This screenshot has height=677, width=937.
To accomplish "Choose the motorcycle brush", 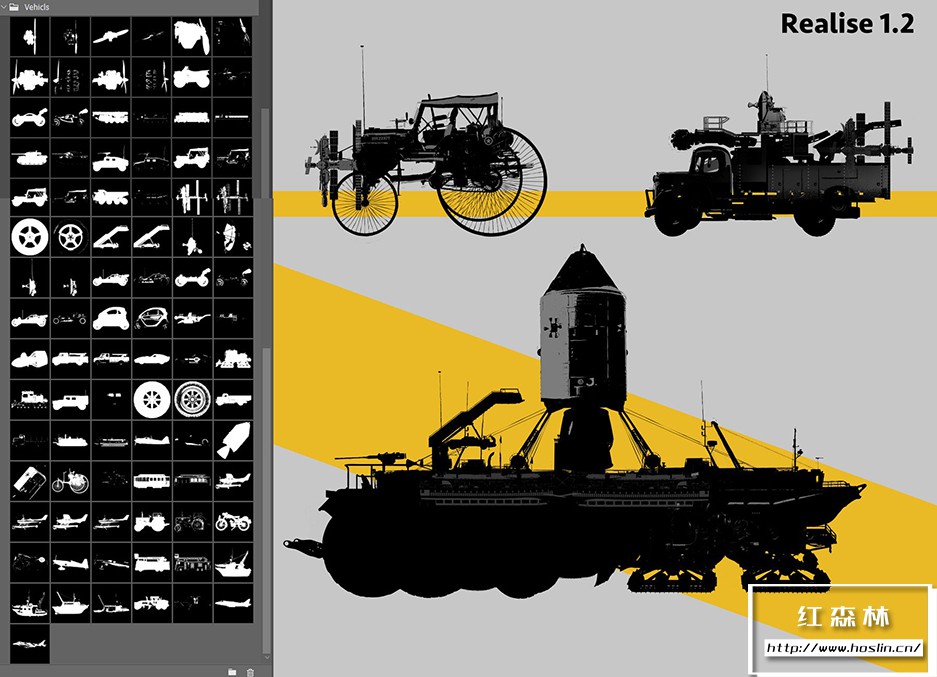I will coord(232,522).
